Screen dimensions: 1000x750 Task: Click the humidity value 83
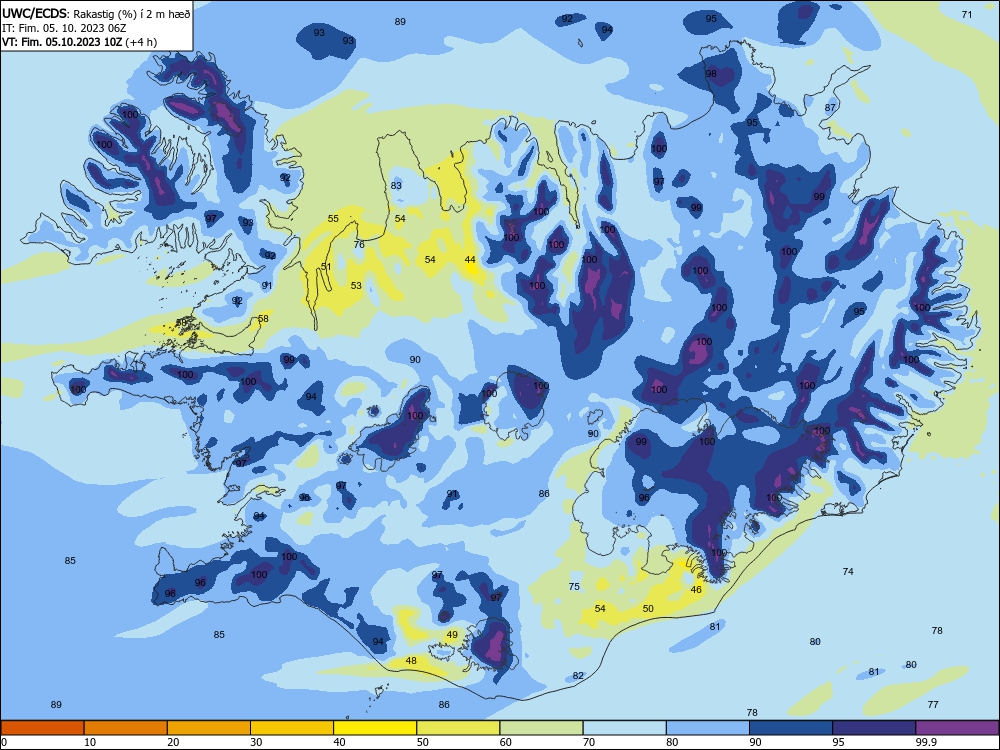click(x=396, y=186)
